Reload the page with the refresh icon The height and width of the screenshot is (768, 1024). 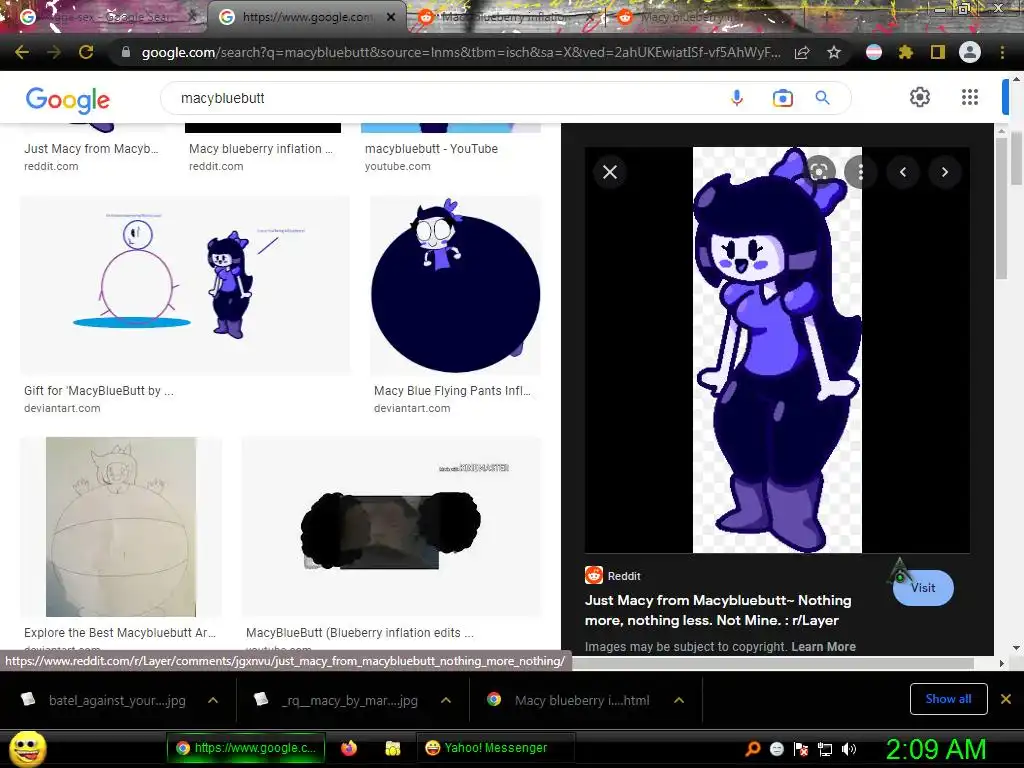pyautogui.click(x=86, y=52)
